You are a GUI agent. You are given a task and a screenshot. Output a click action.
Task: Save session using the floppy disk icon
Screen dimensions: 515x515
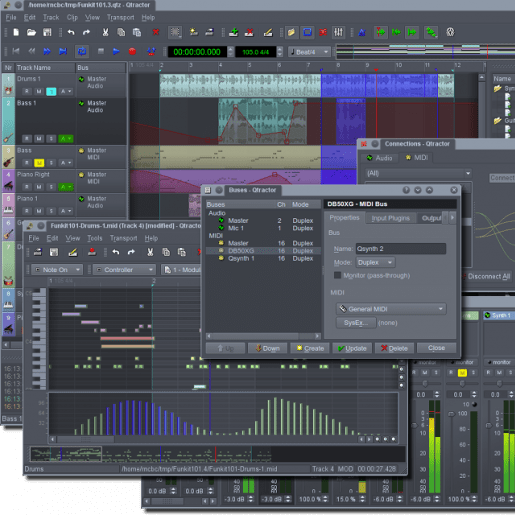(x=47, y=32)
